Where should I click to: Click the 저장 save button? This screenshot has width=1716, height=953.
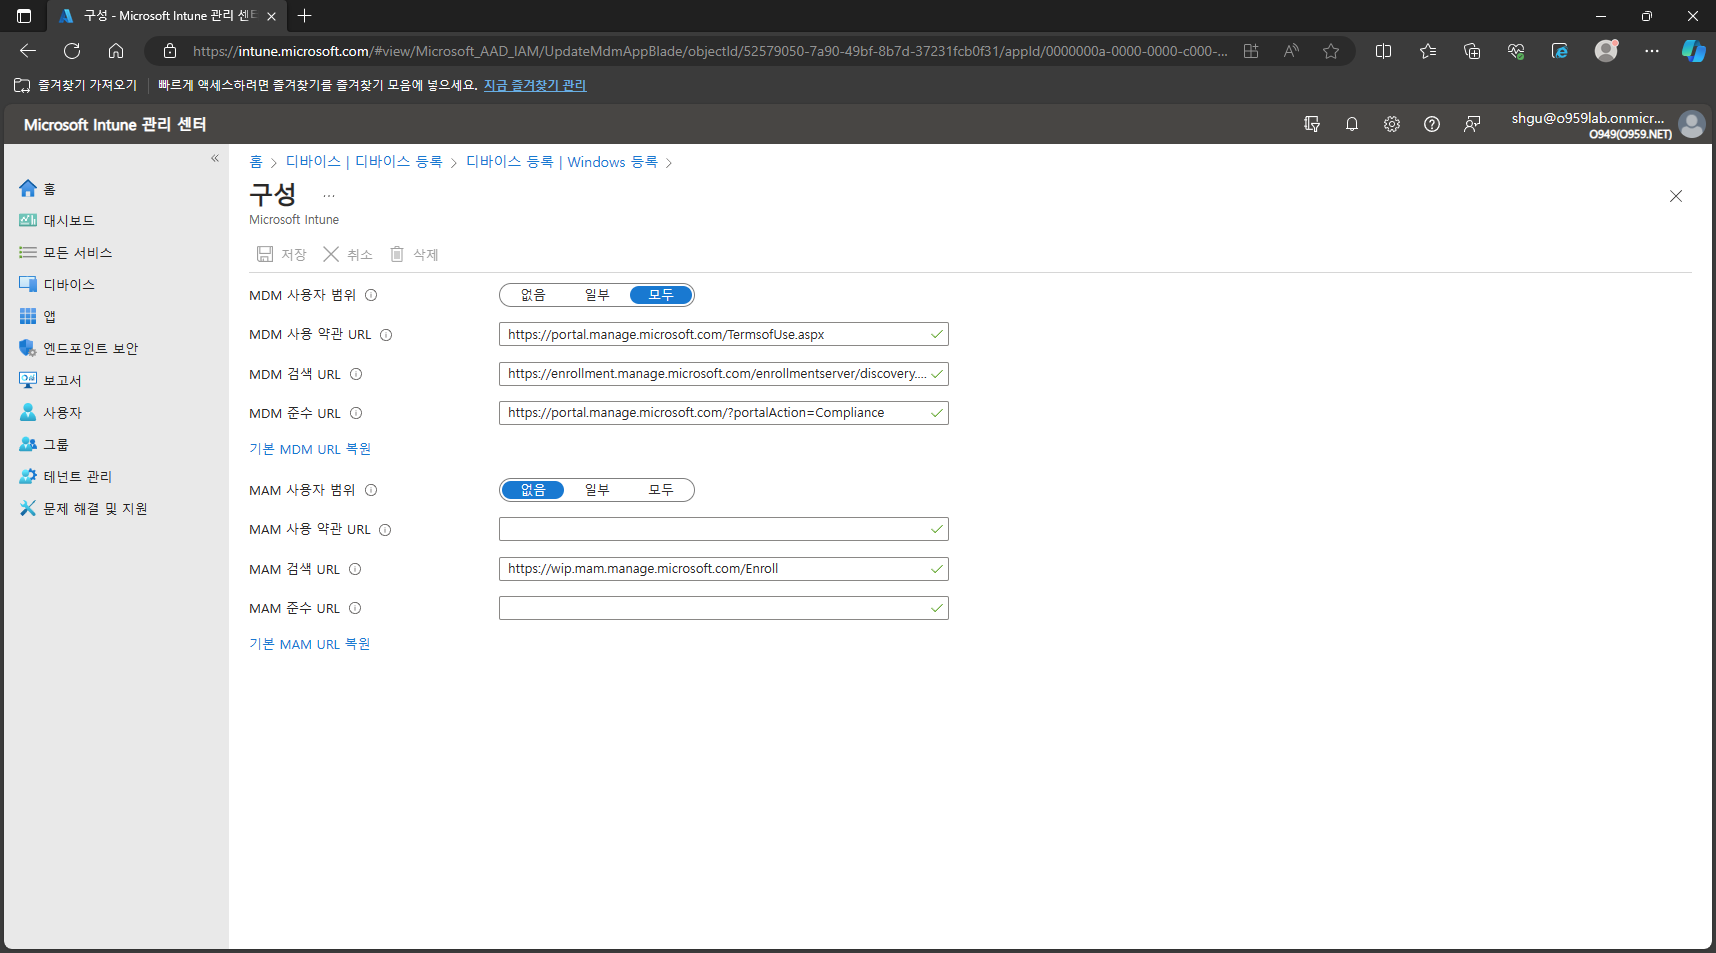pos(281,254)
